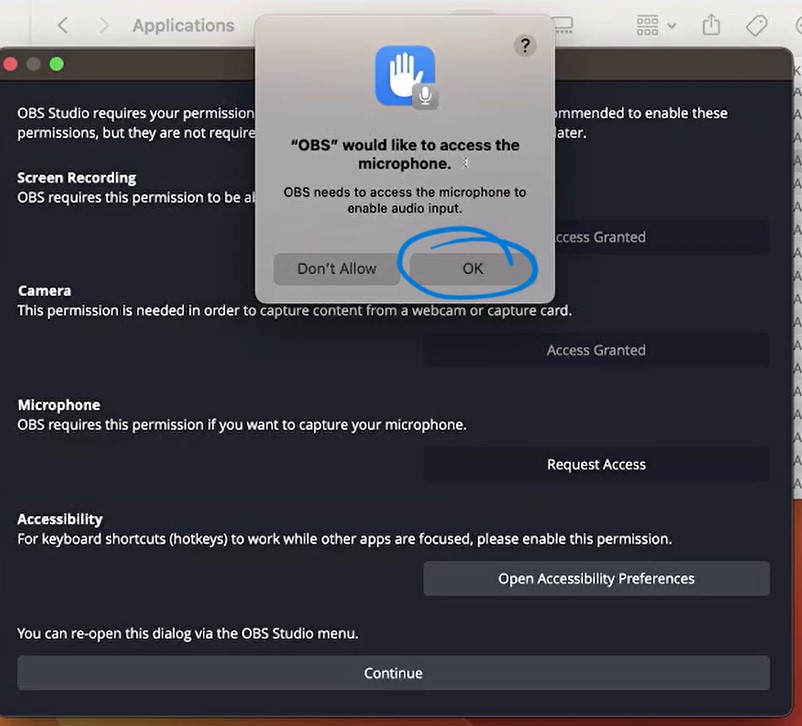Click green zoom button of OBS window
The width and height of the screenshot is (802, 726).
pyautogui.click(x=57, y=64)
